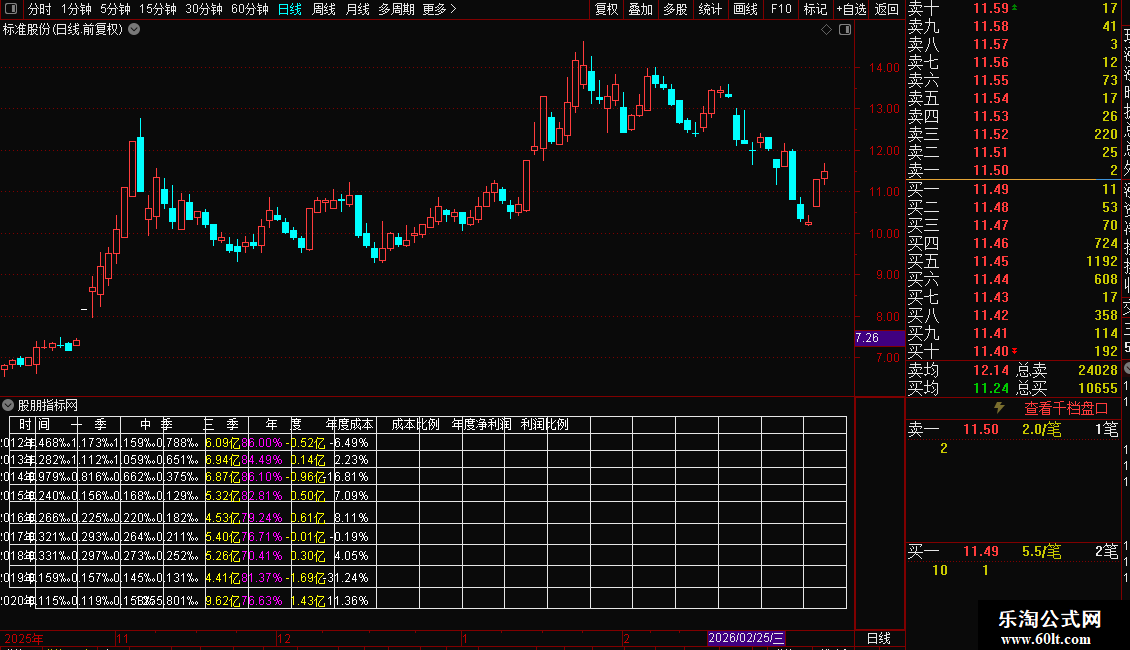Select the 月线 monthly period tab
1130x650 pixels.
pos(357,9)
